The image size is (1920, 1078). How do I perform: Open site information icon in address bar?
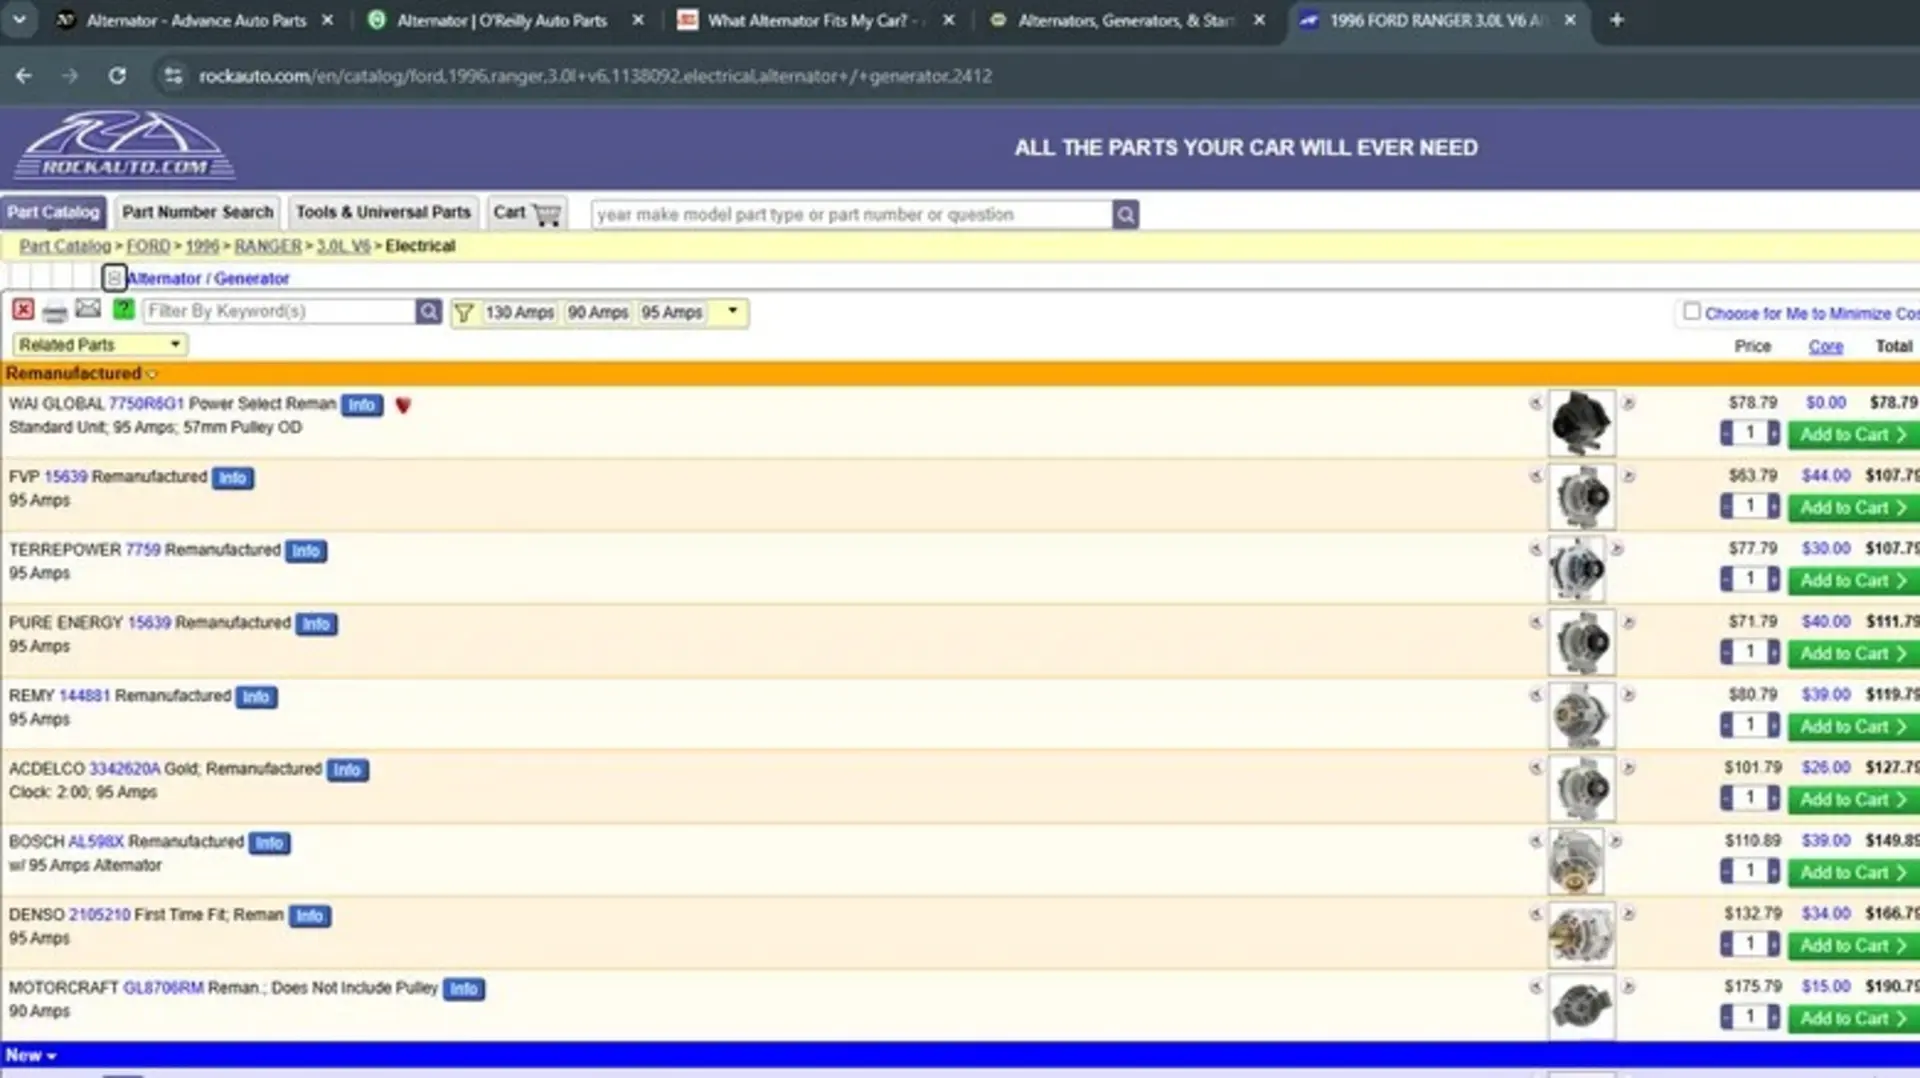pyautogui.click(x=173, y=76)
